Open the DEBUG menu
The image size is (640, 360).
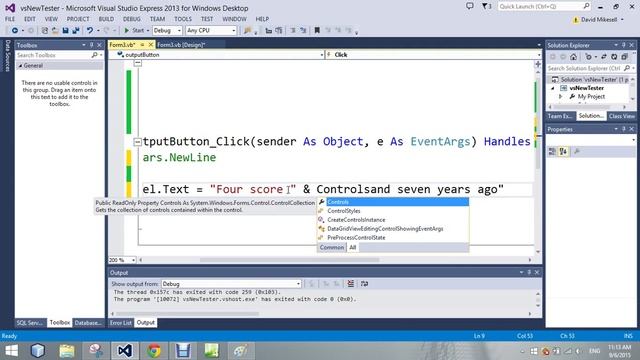[131, 19]
